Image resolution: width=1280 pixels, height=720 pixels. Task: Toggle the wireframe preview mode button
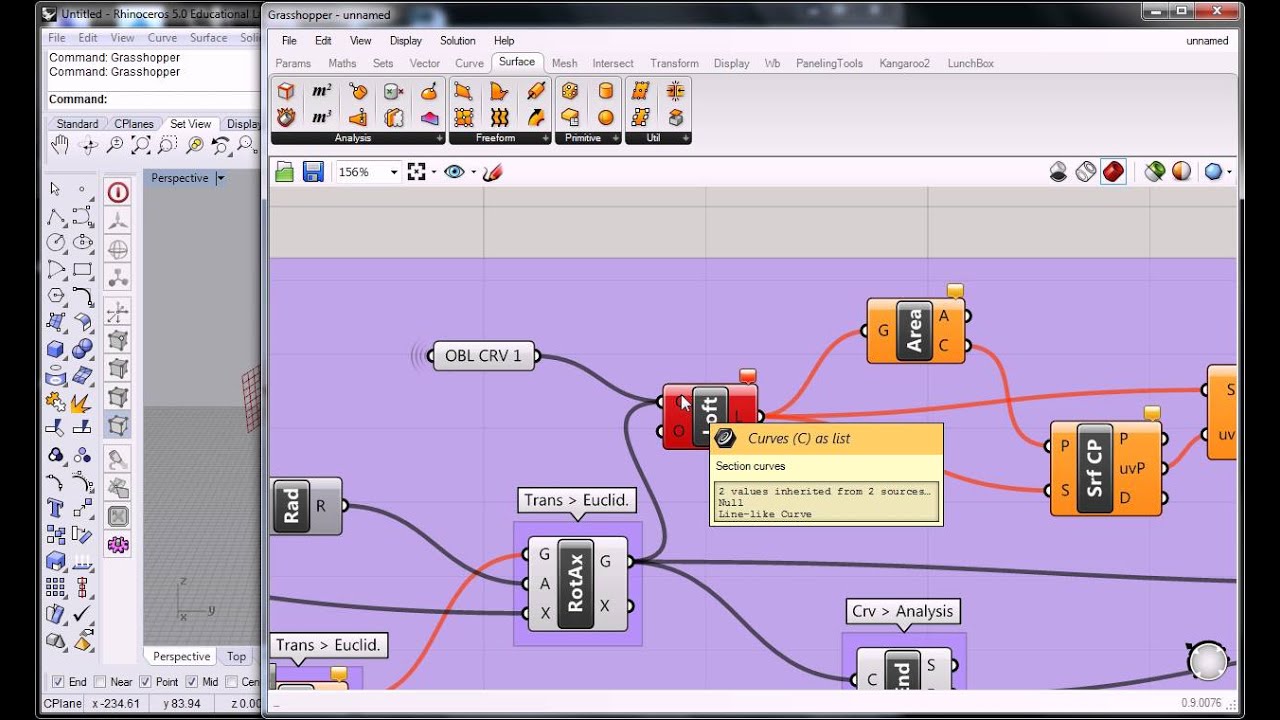coord(1086,172)
